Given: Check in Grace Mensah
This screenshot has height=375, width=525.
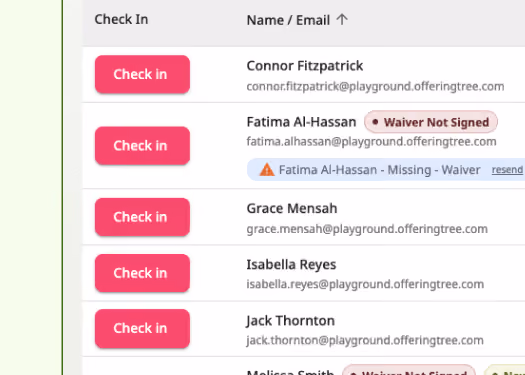Looking at the screenshot, I should click(142, 217).
